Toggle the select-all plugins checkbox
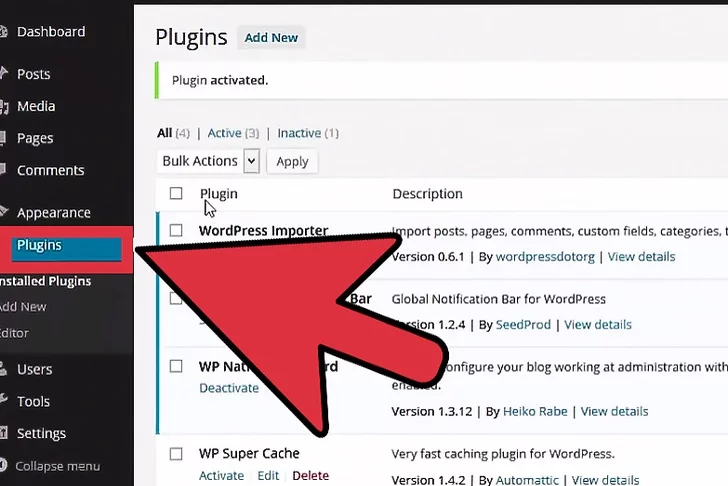 tap(176, 194)
